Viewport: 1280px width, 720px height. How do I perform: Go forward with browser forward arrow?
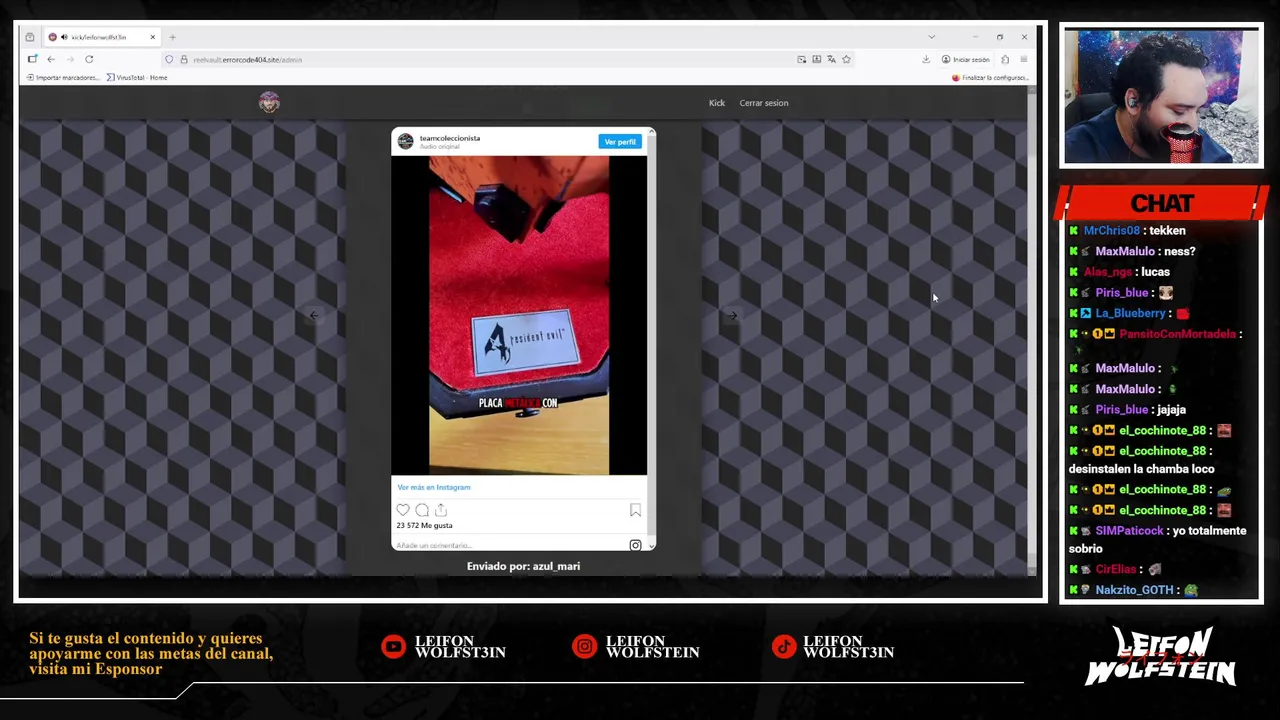coord(70,59)
